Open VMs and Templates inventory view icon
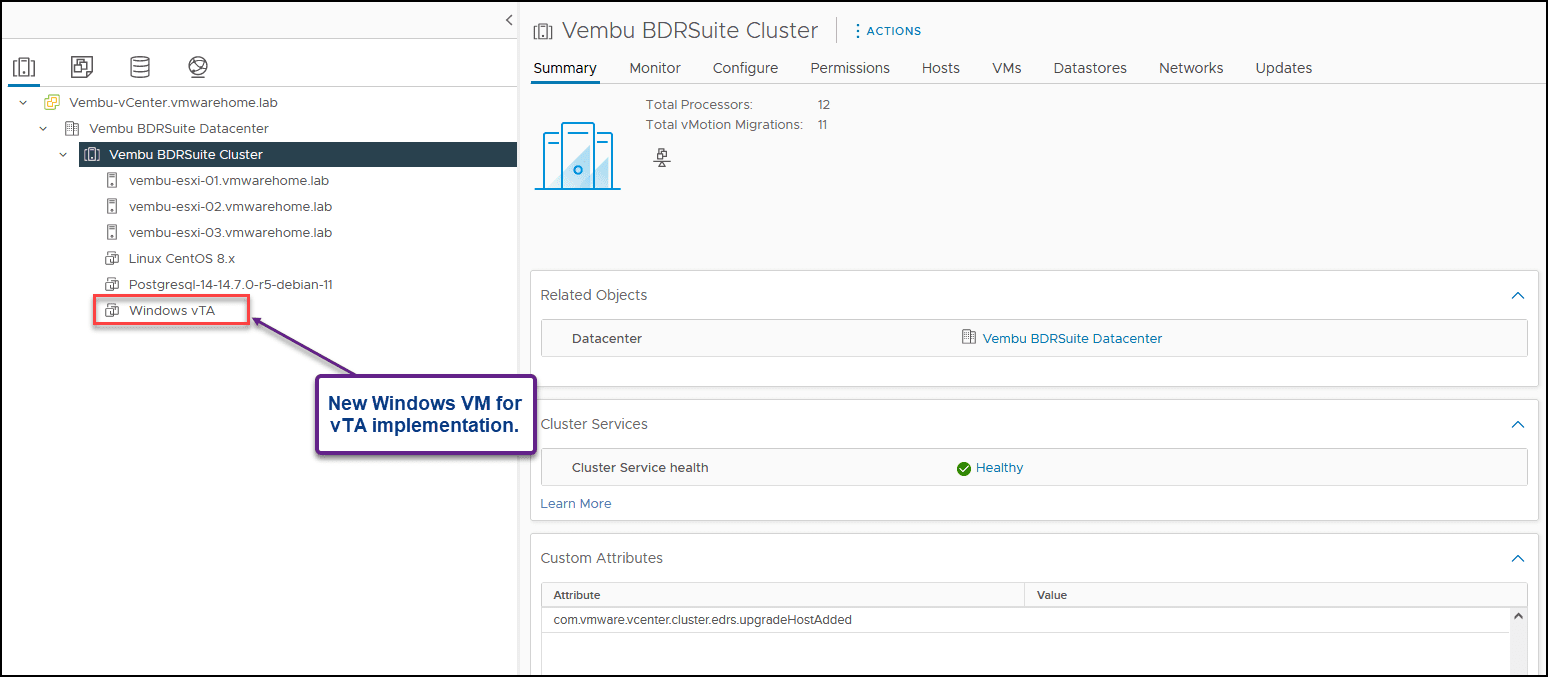 (x=82, y=67)
